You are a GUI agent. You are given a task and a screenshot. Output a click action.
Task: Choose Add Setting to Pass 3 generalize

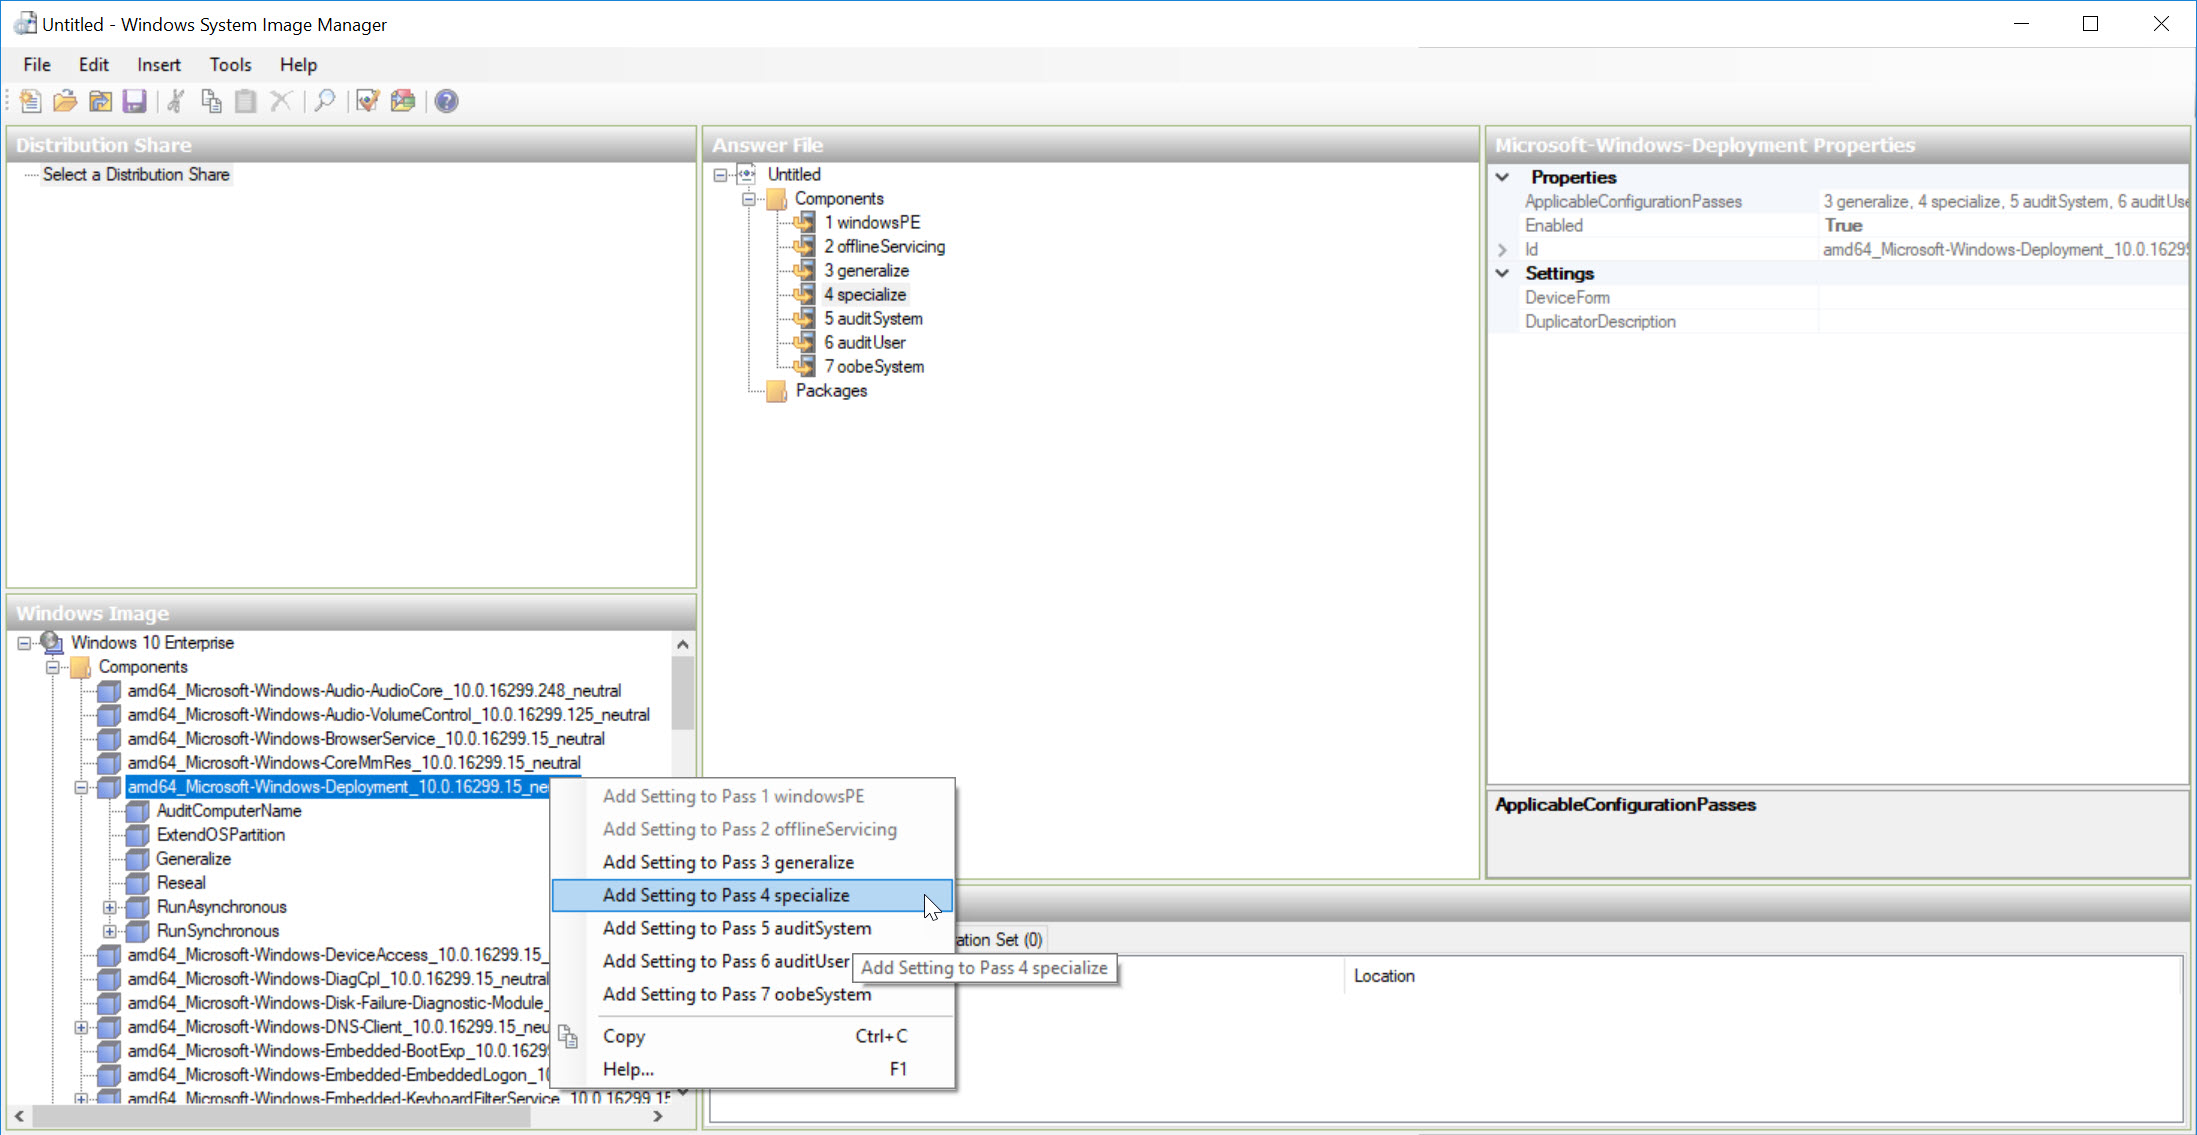(752, 862)
